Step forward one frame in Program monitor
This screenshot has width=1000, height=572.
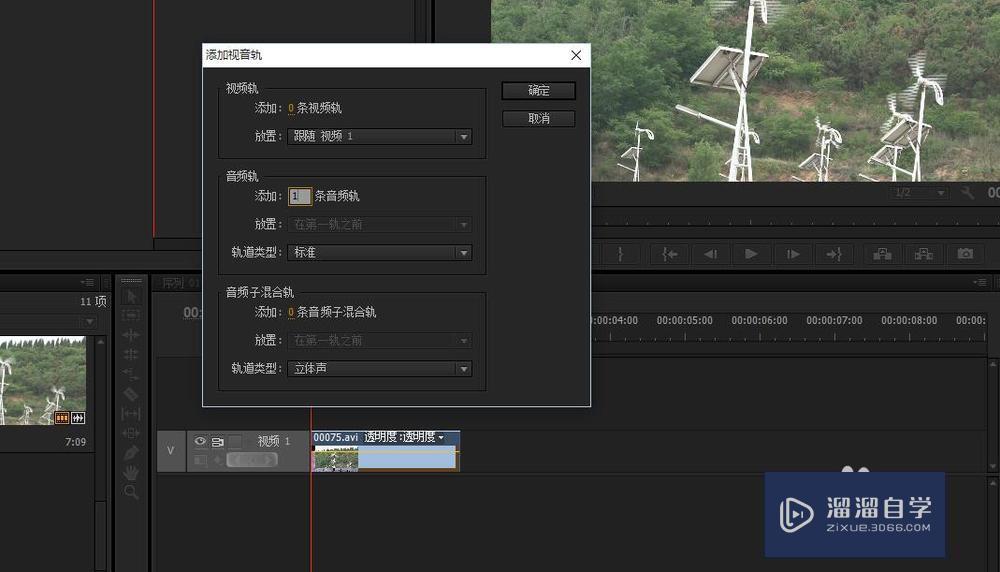click(x=793, y=254)
